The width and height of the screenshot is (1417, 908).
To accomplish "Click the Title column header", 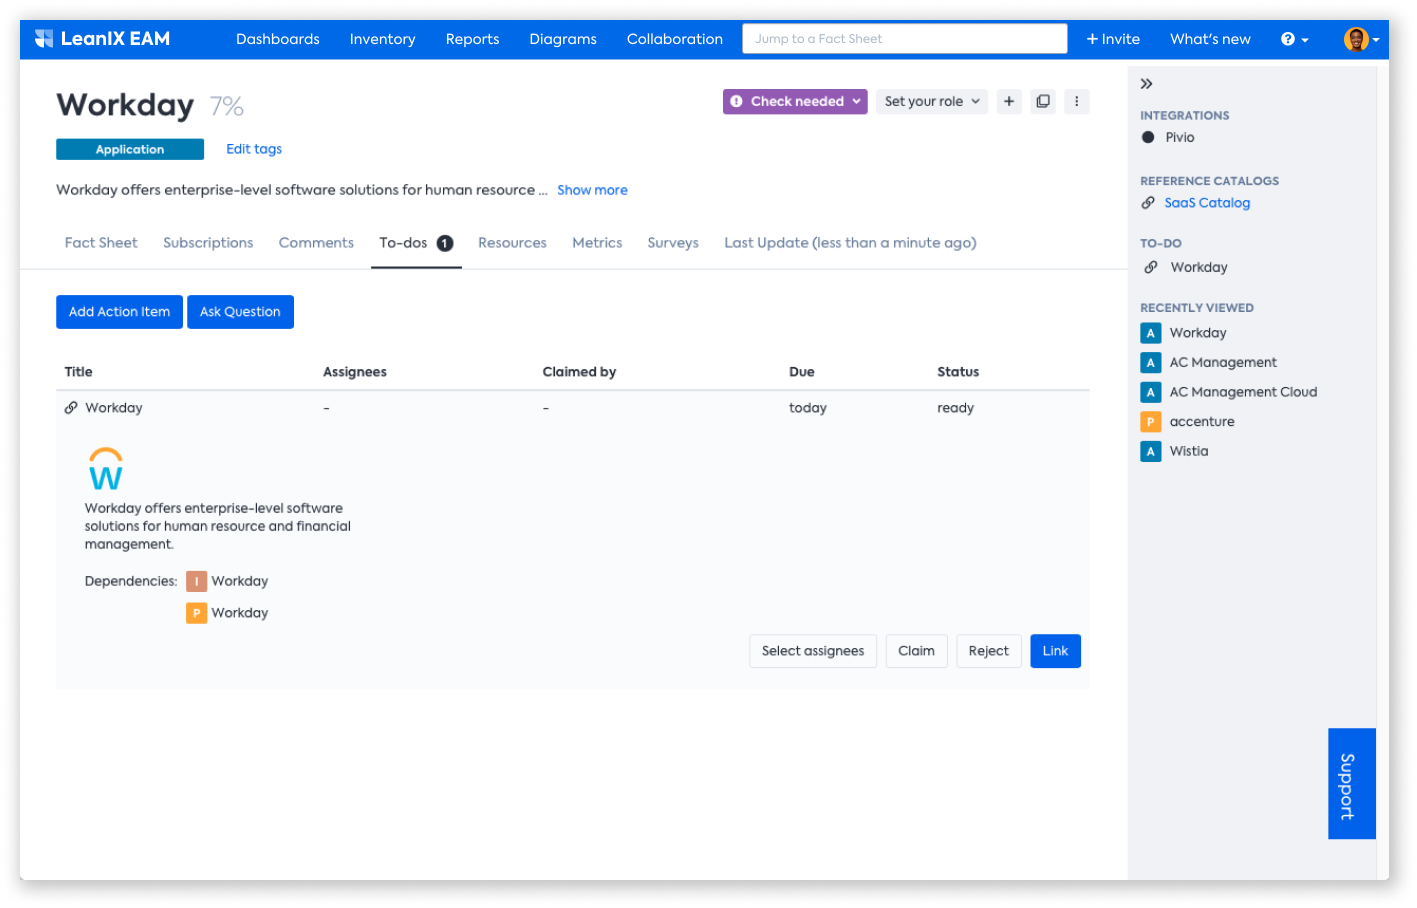I will (x=78, y=372).
